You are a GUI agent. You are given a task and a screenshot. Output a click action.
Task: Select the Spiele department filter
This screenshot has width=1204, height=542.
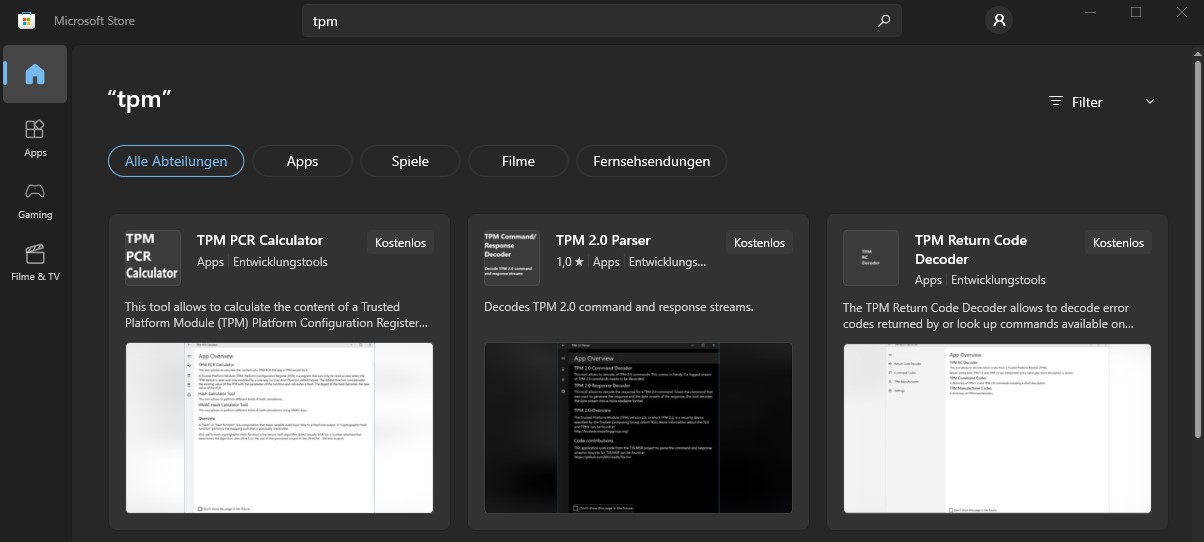coord(410,161)
